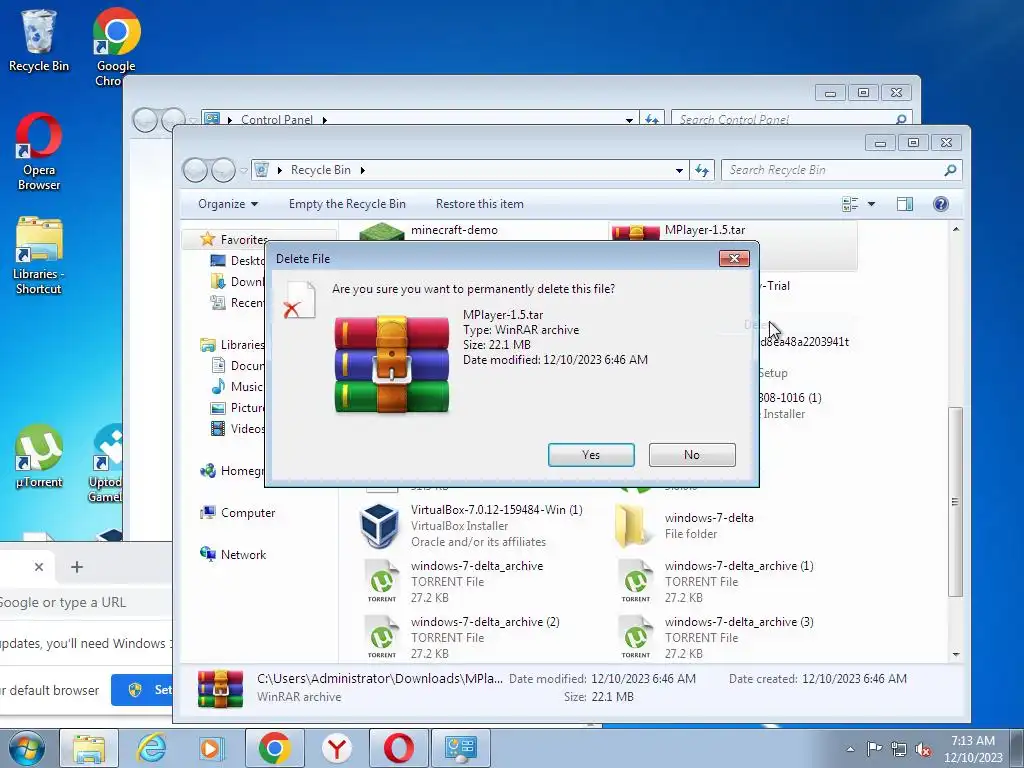The width and height of the screenshot is (1024, 768).
Task: Click the Chrome URL address bar
Action: pos(85,602)
